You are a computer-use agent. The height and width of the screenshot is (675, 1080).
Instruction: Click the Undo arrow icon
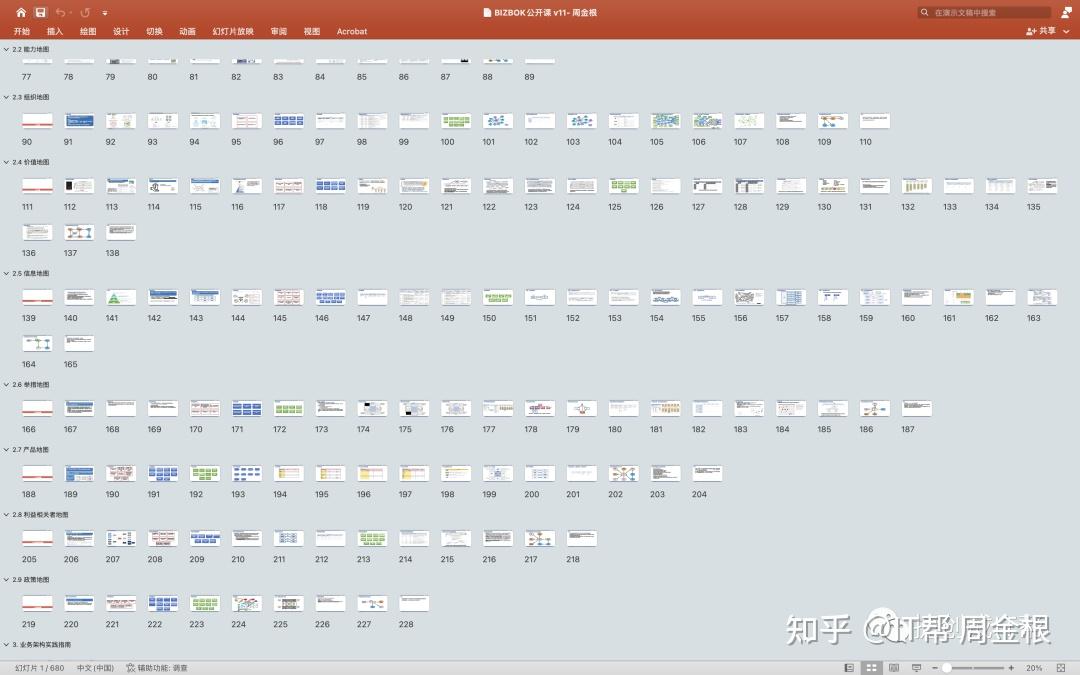61,12
